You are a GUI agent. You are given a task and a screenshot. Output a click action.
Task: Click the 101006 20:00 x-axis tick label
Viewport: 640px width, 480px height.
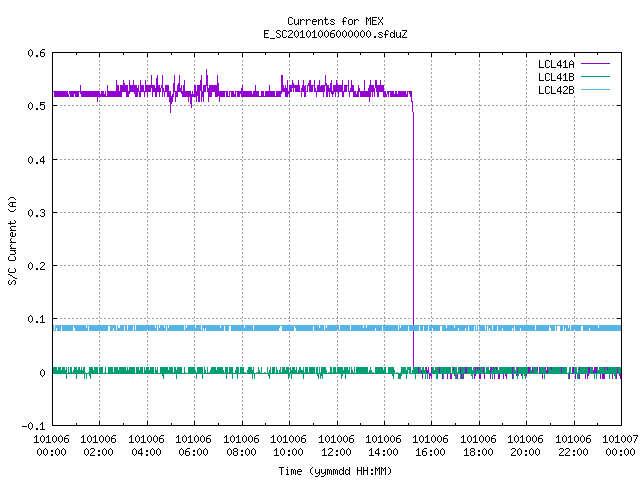(x=525, y=446)
